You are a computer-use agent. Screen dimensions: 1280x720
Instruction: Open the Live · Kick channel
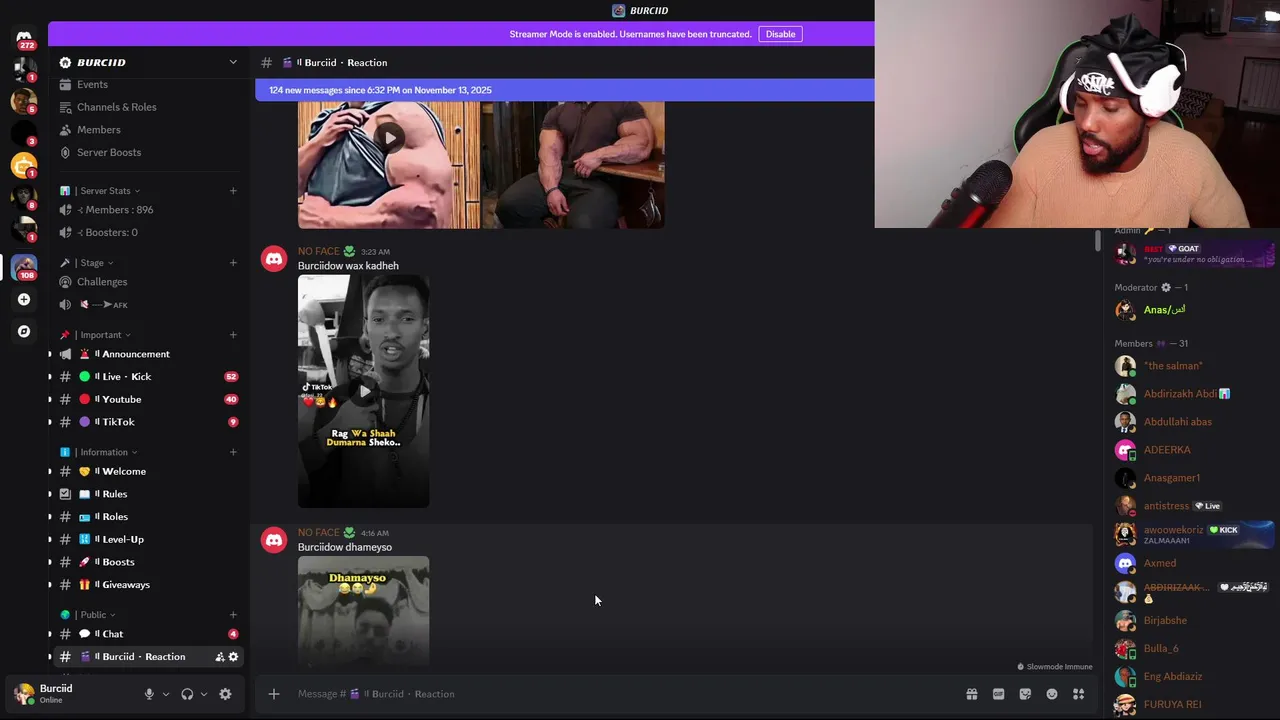(x=150, y=377)
